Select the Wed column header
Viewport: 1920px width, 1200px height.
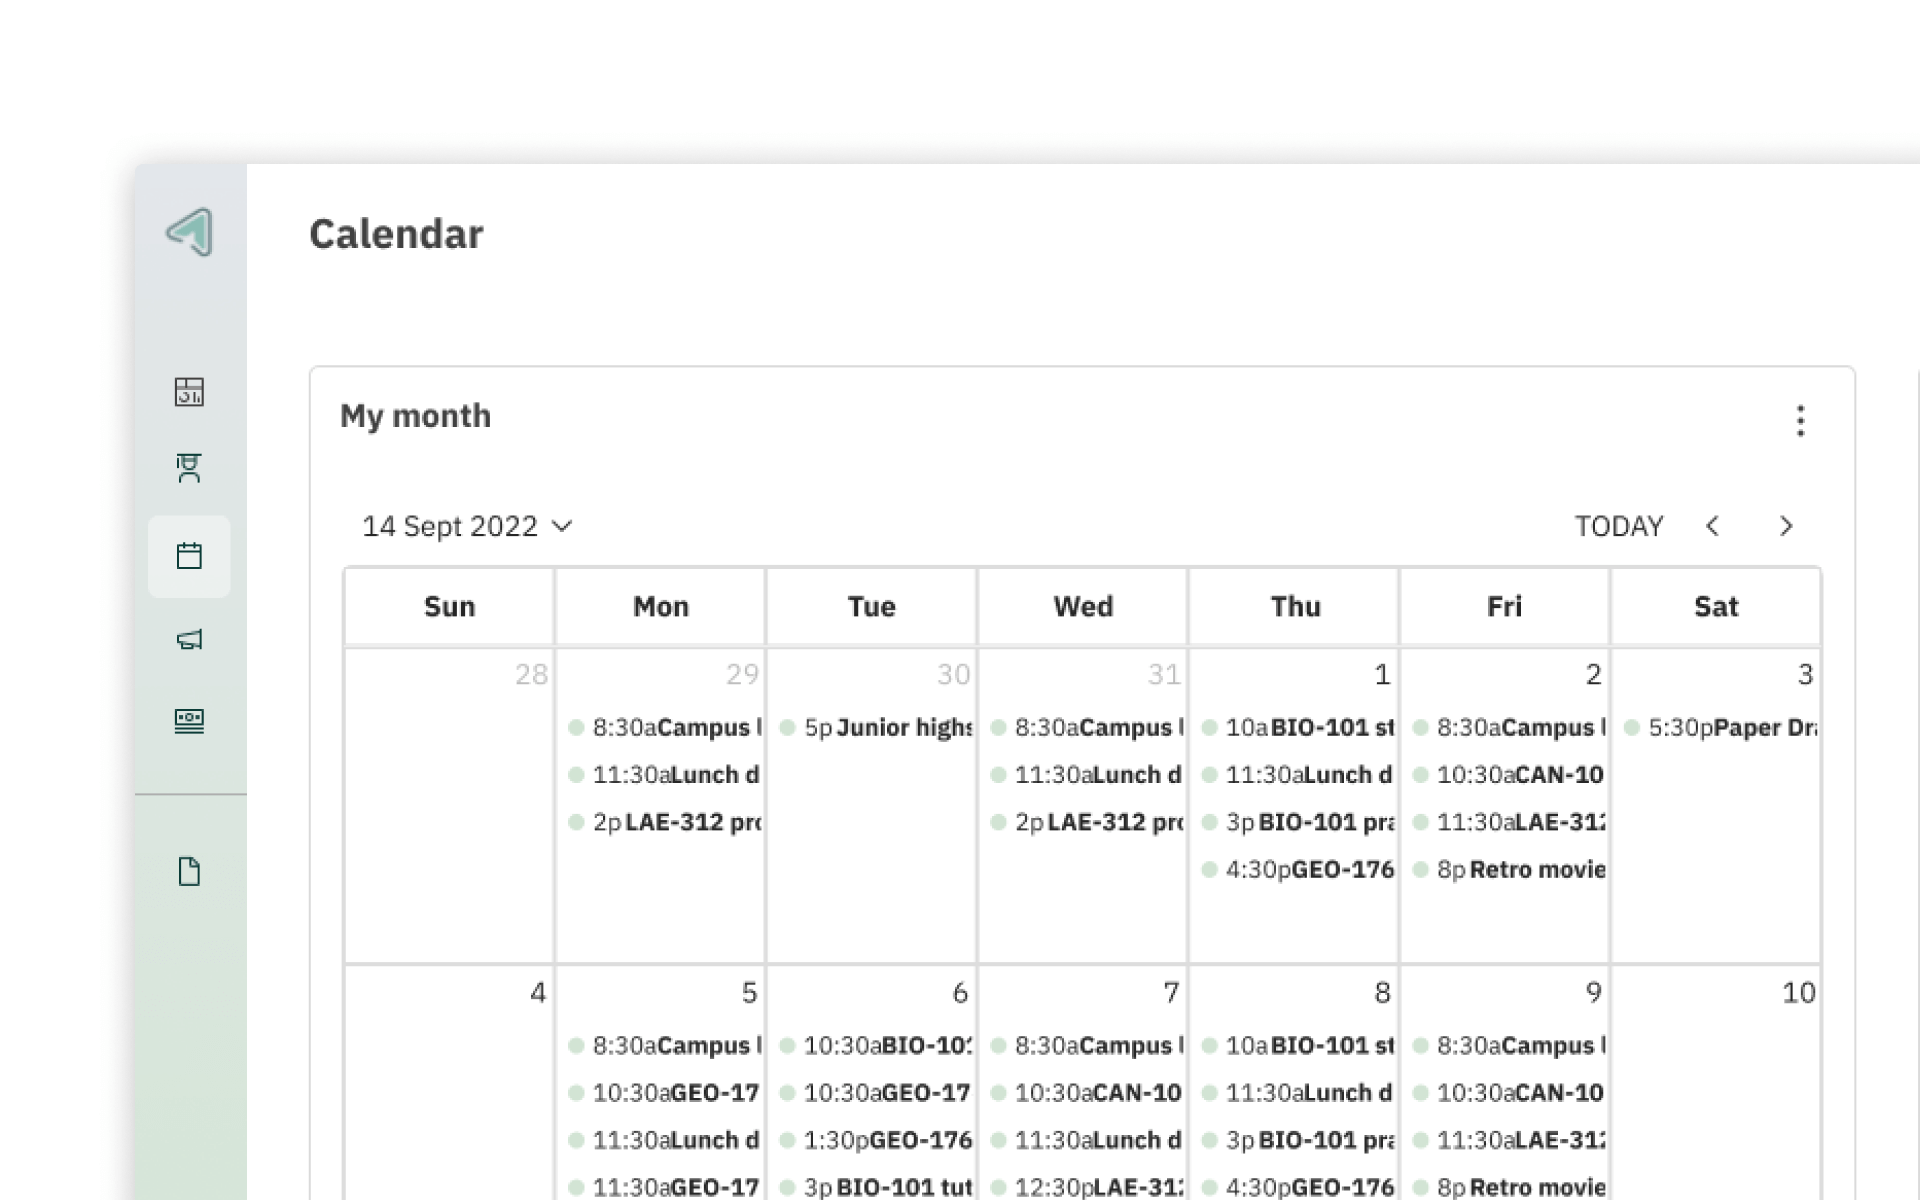[1083, 606]
